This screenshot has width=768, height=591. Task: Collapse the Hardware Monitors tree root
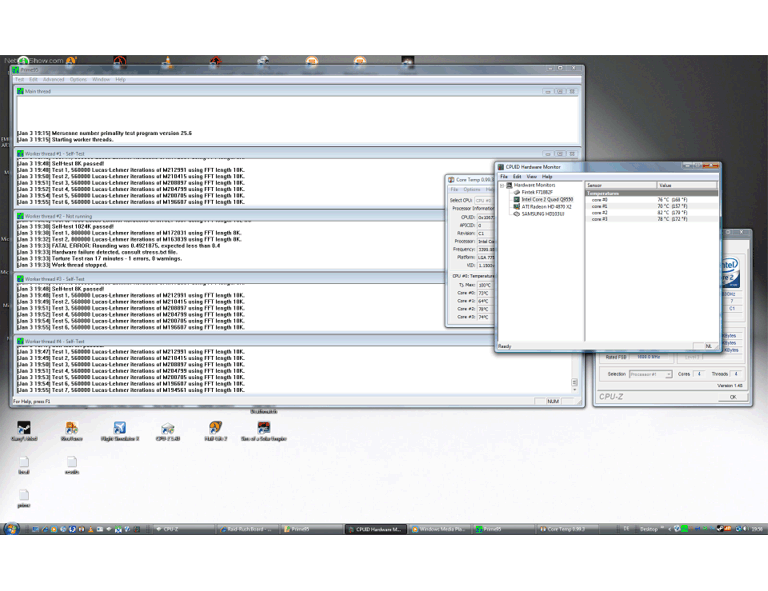(503, 185)
